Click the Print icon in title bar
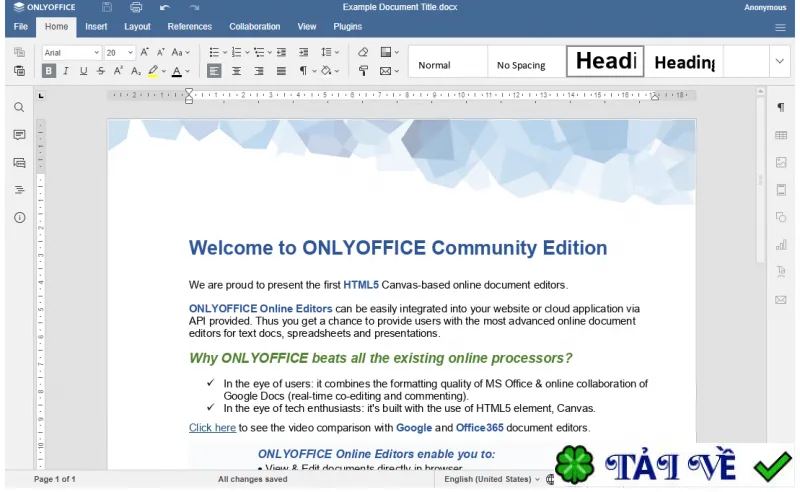Screen dimensions: 800x492 [x=136, y=7]
